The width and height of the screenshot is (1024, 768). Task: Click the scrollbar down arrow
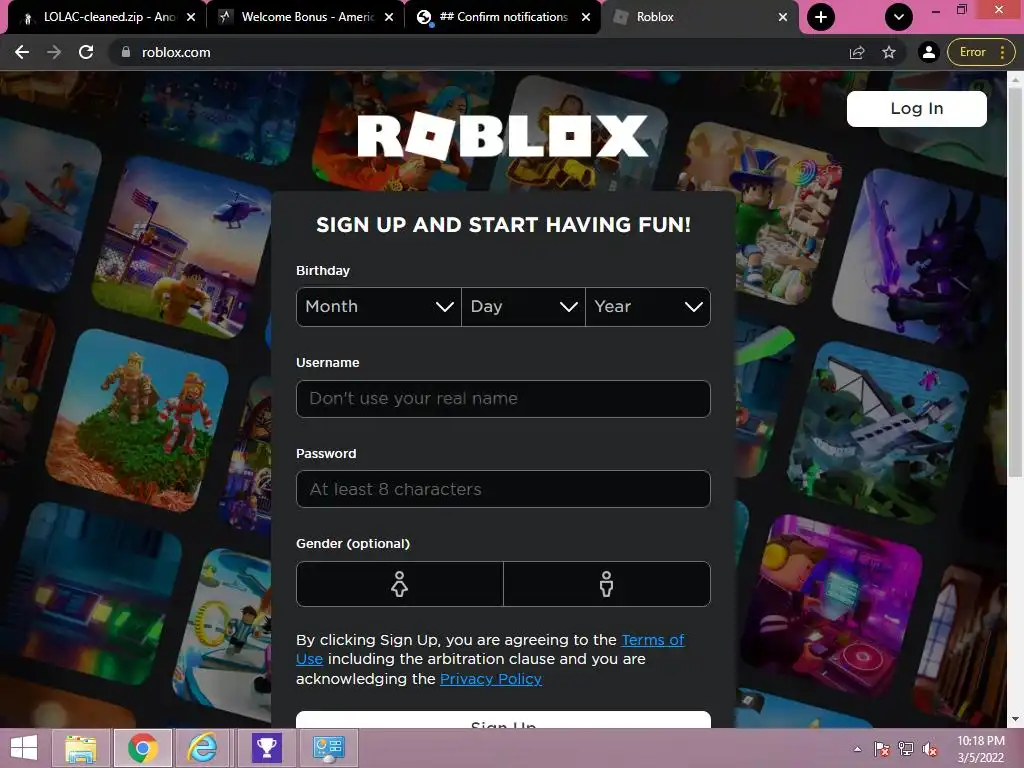click(x=1015, y=719)
